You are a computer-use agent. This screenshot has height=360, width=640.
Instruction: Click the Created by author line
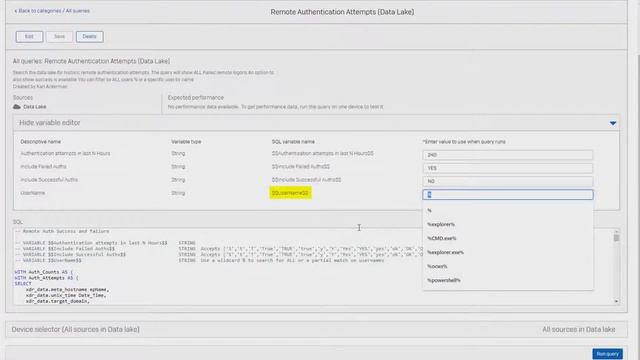[40, 87]
